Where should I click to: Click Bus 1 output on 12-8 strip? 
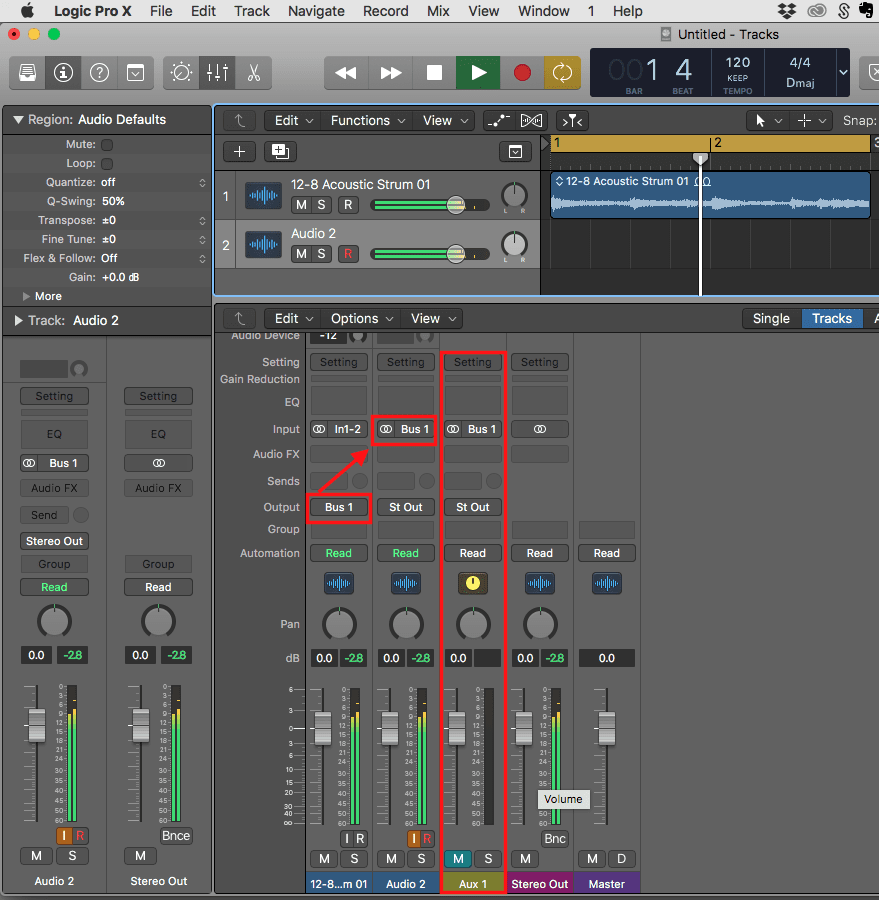[339, 507]
